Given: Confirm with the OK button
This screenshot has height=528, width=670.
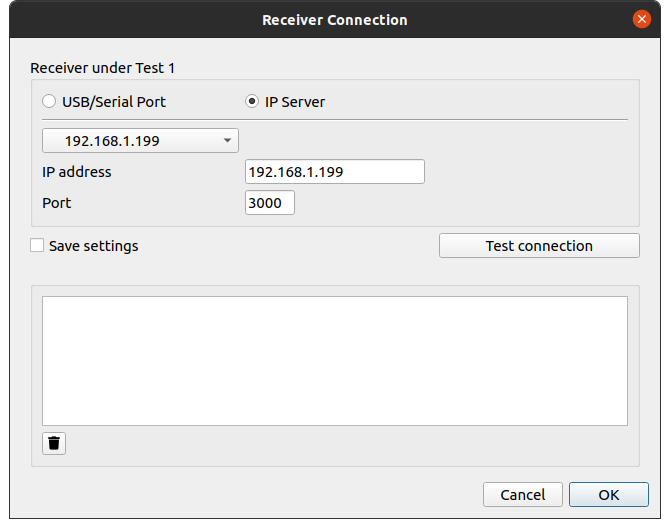Looking at the screenshot, I should [608, 494].
